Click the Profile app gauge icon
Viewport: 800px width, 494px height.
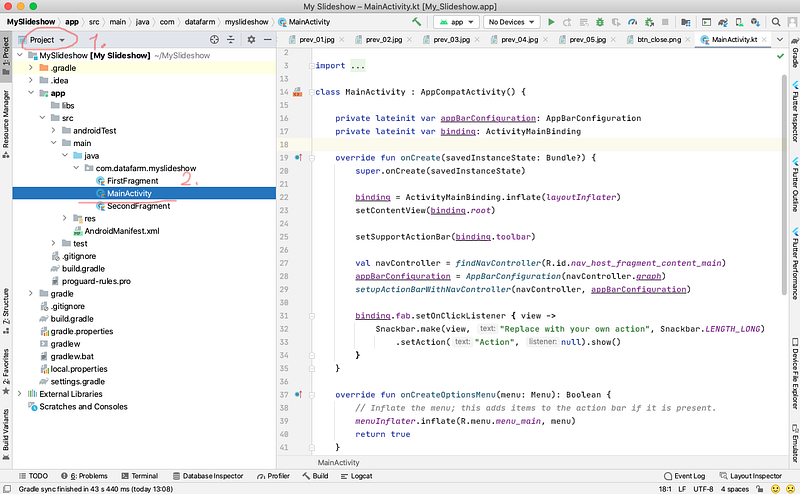point(633,22)
